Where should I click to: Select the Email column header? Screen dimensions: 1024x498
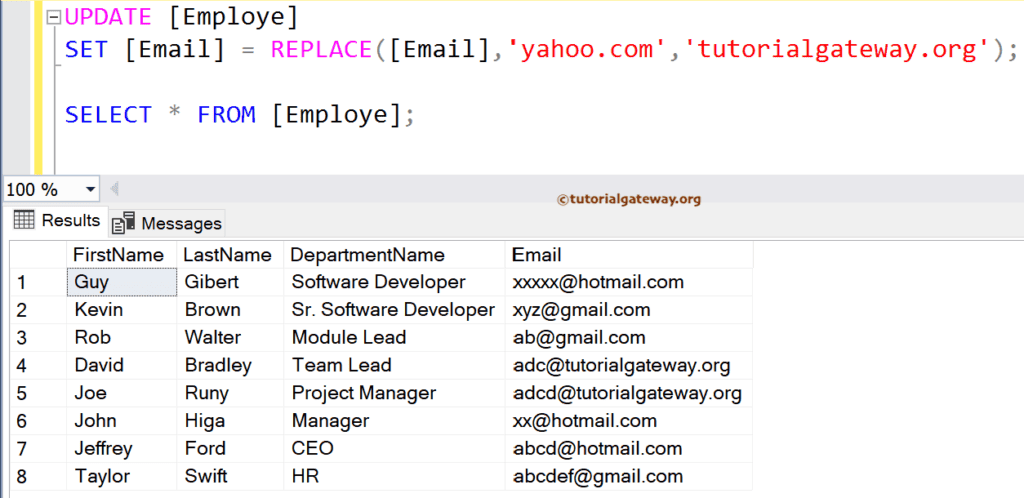pos(629,255)
